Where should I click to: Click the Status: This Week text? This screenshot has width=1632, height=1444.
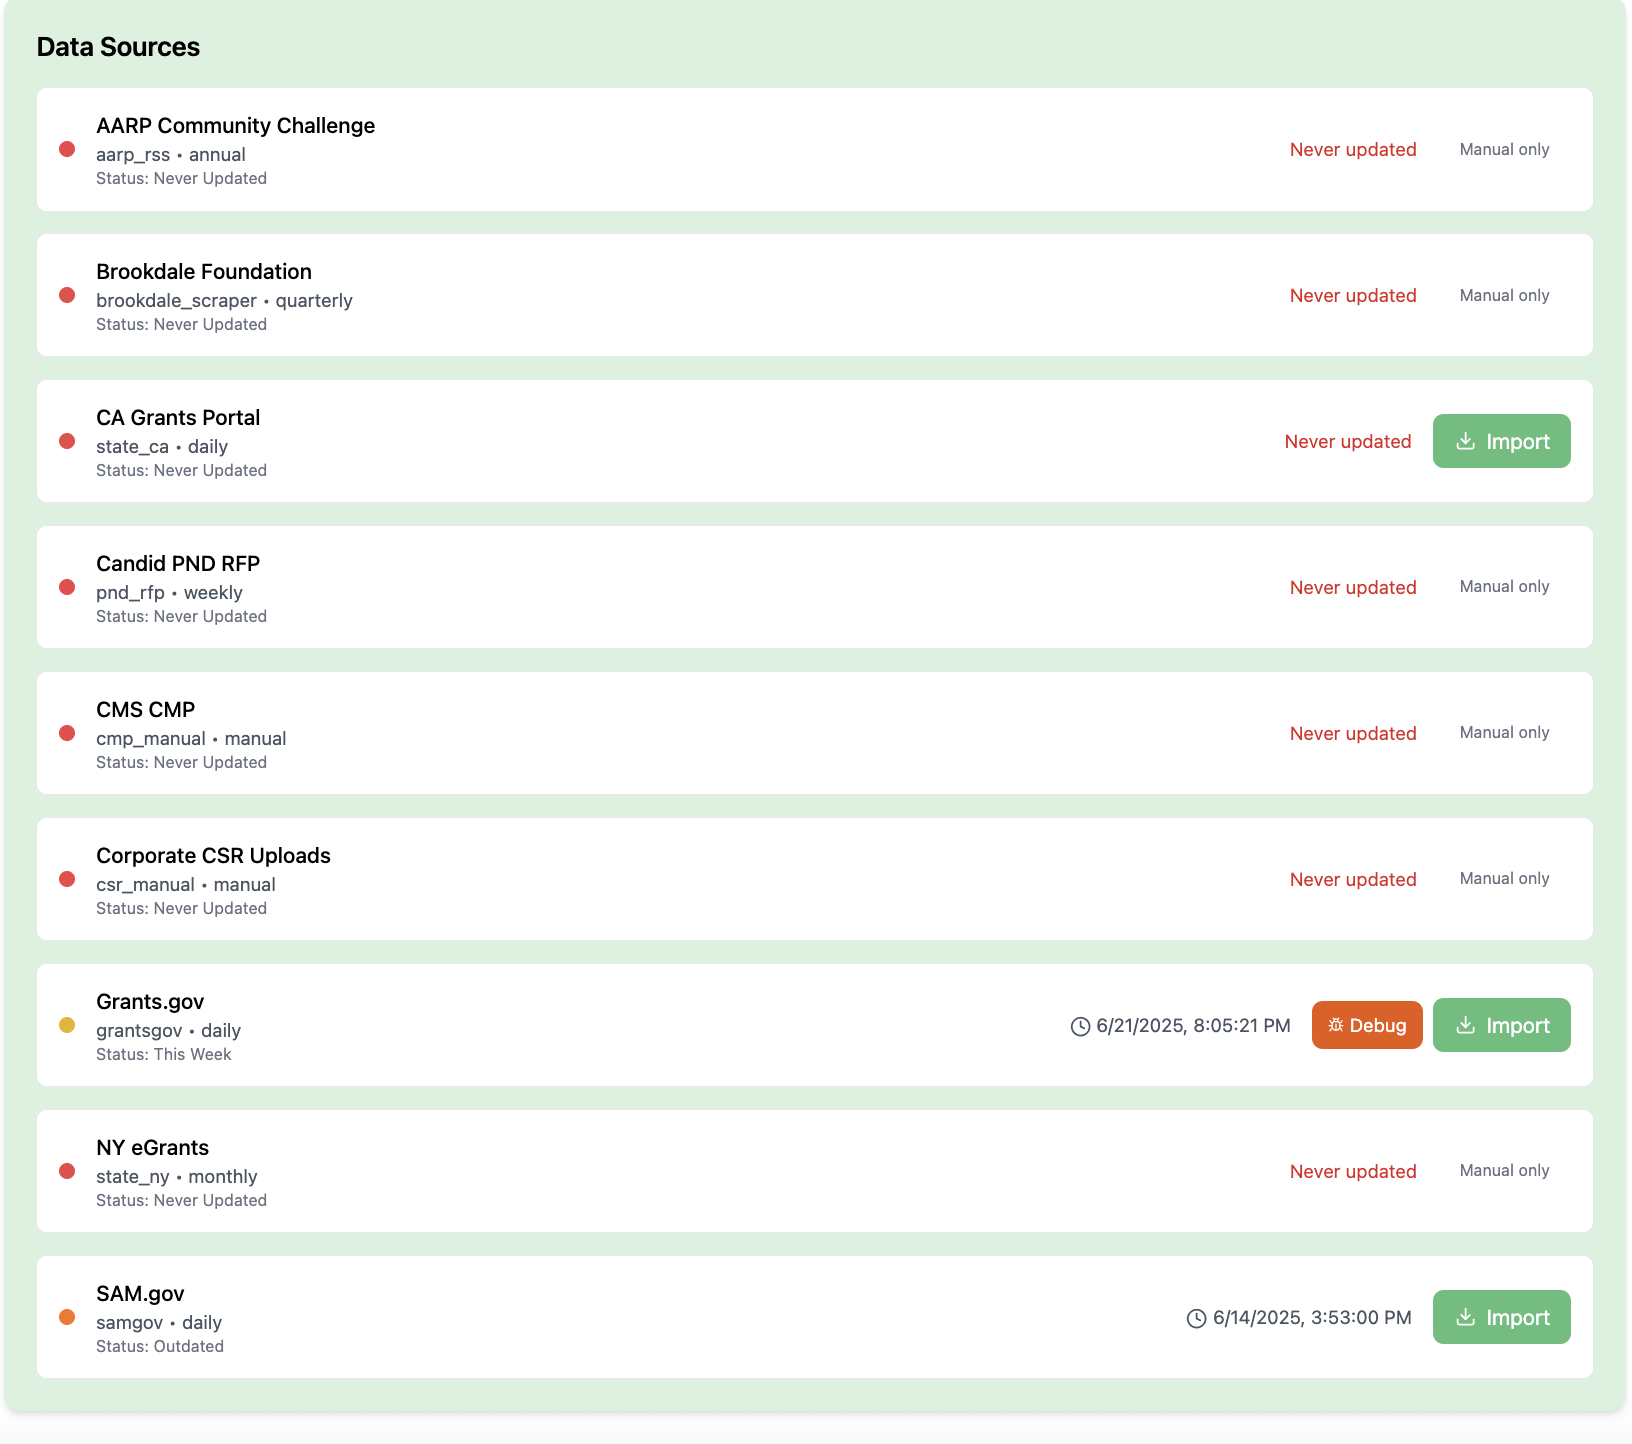[x=164, y=1054]
